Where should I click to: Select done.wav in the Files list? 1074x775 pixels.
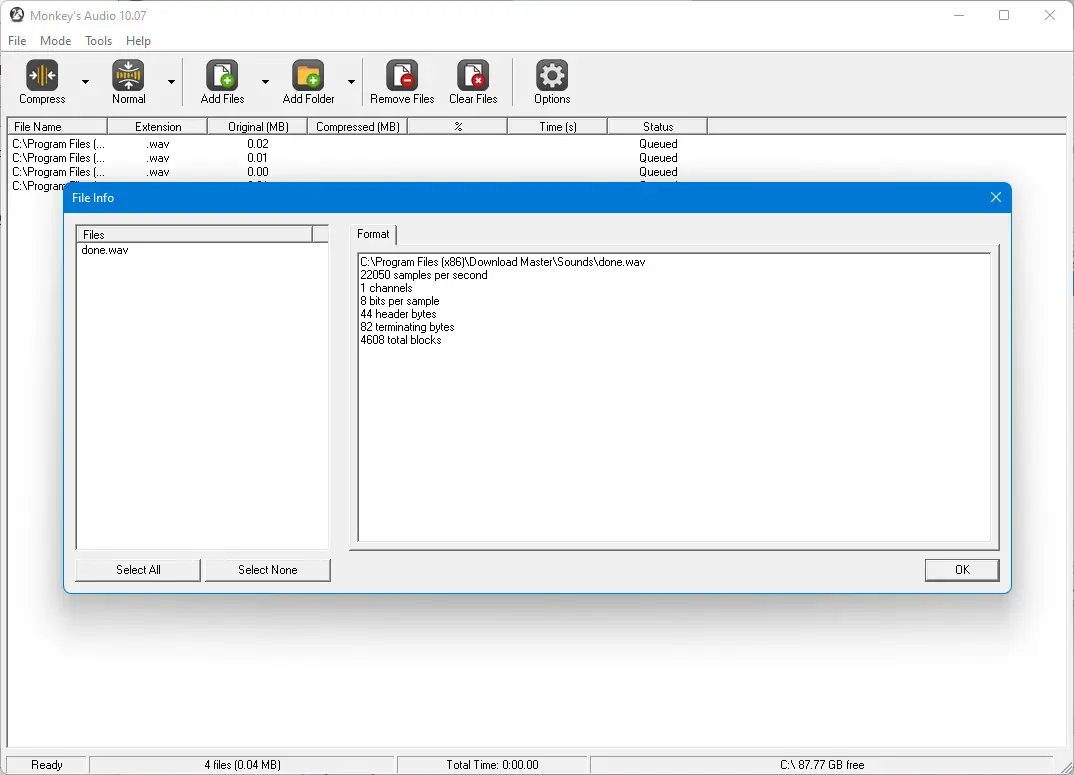105,250
